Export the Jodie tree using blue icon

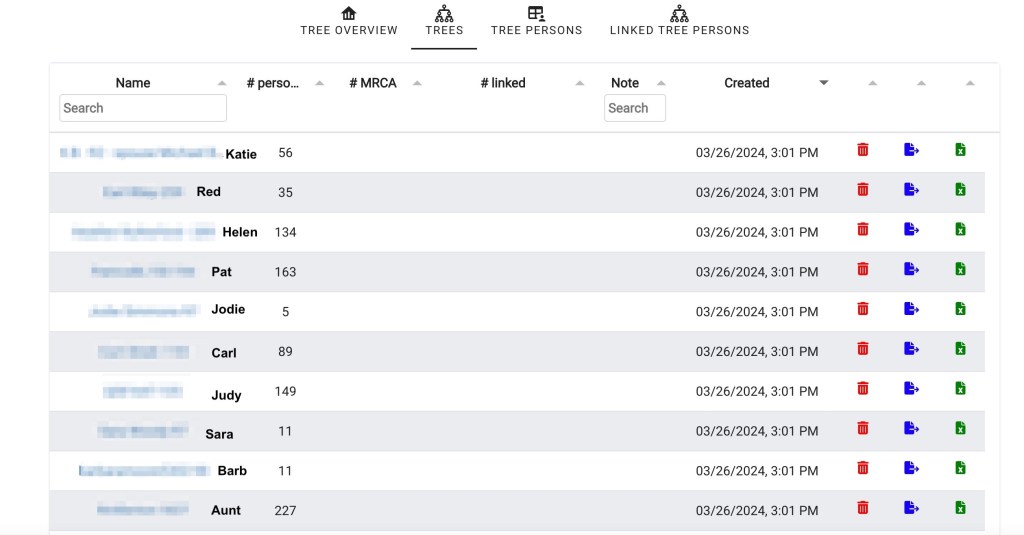[911, 309]
